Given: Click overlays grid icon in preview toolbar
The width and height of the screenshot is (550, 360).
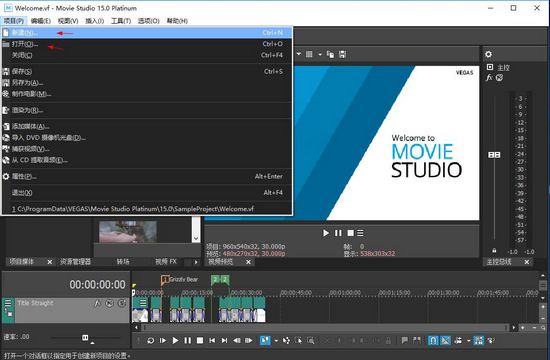Looking at the screenshot, I should 309,54.
